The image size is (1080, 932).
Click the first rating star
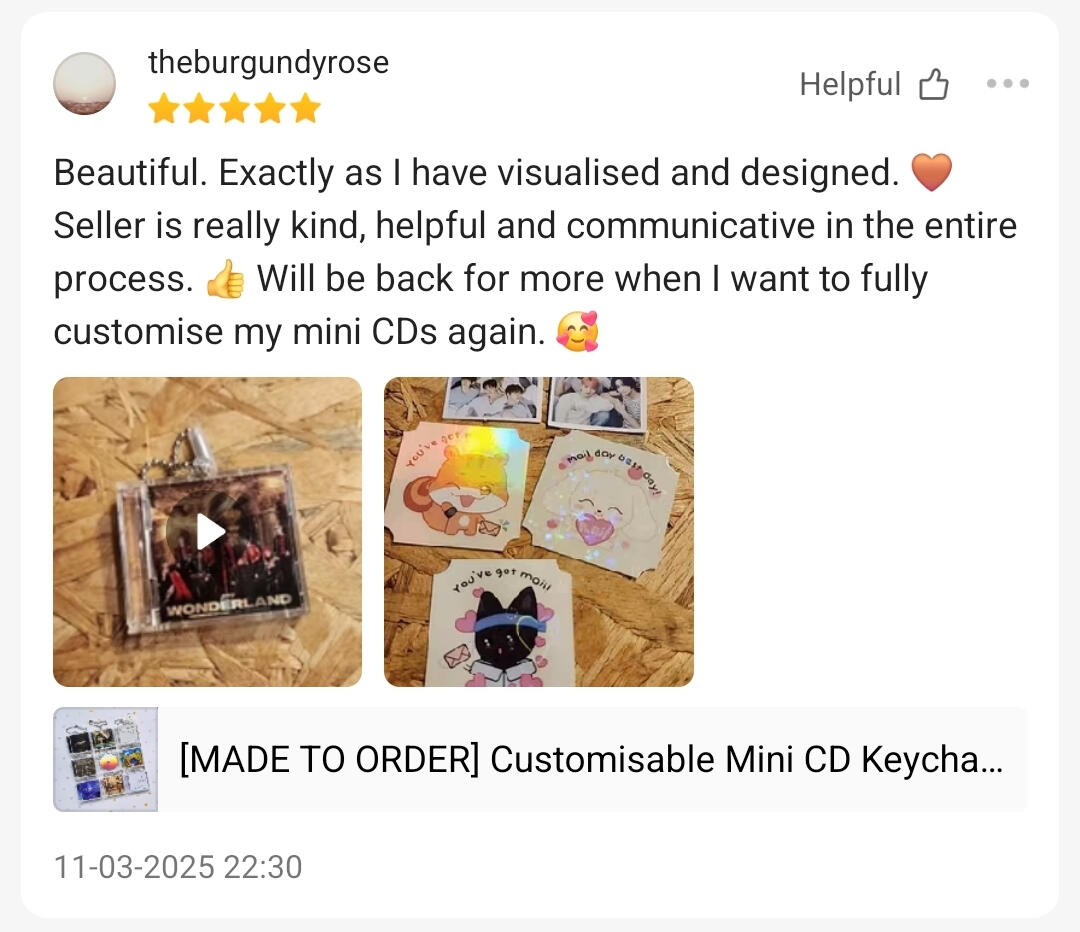pos(164,109)
